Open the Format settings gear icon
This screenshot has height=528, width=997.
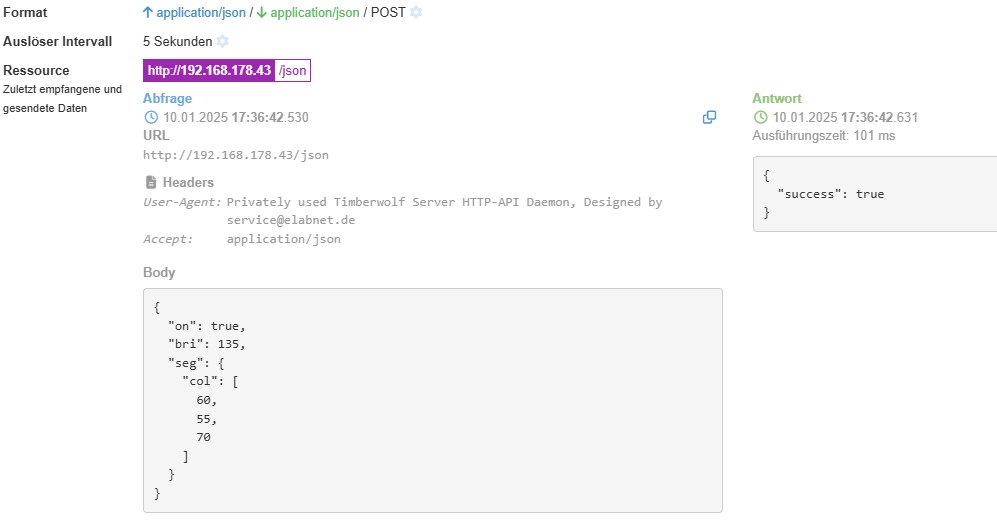(x=416, y=12)
